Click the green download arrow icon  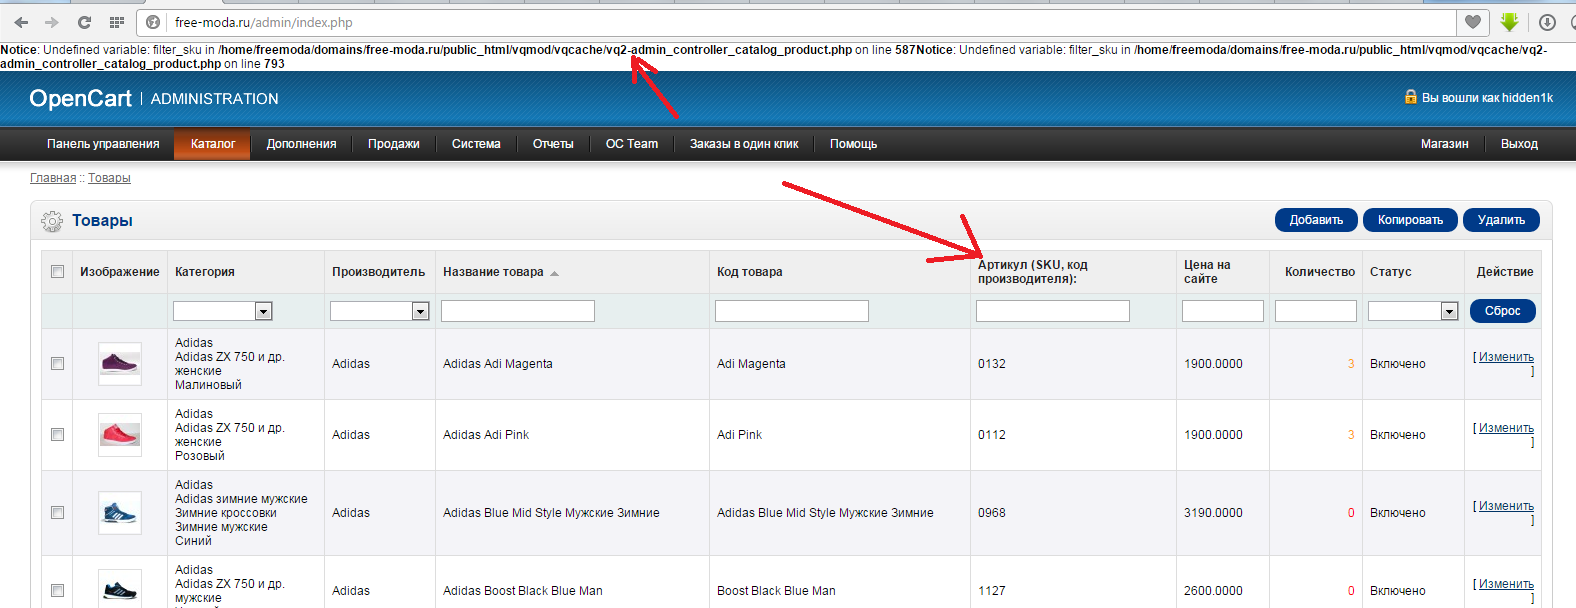pos(1509,22)
